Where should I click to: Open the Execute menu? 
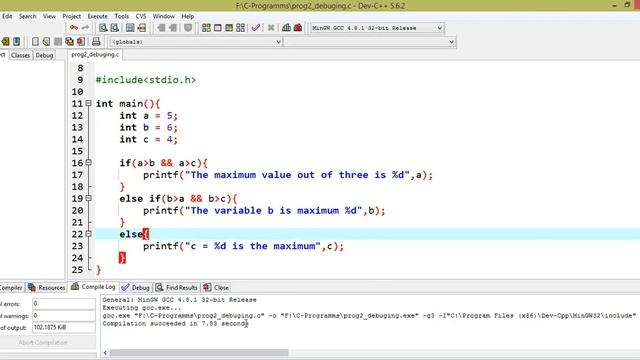pos(98,16)
